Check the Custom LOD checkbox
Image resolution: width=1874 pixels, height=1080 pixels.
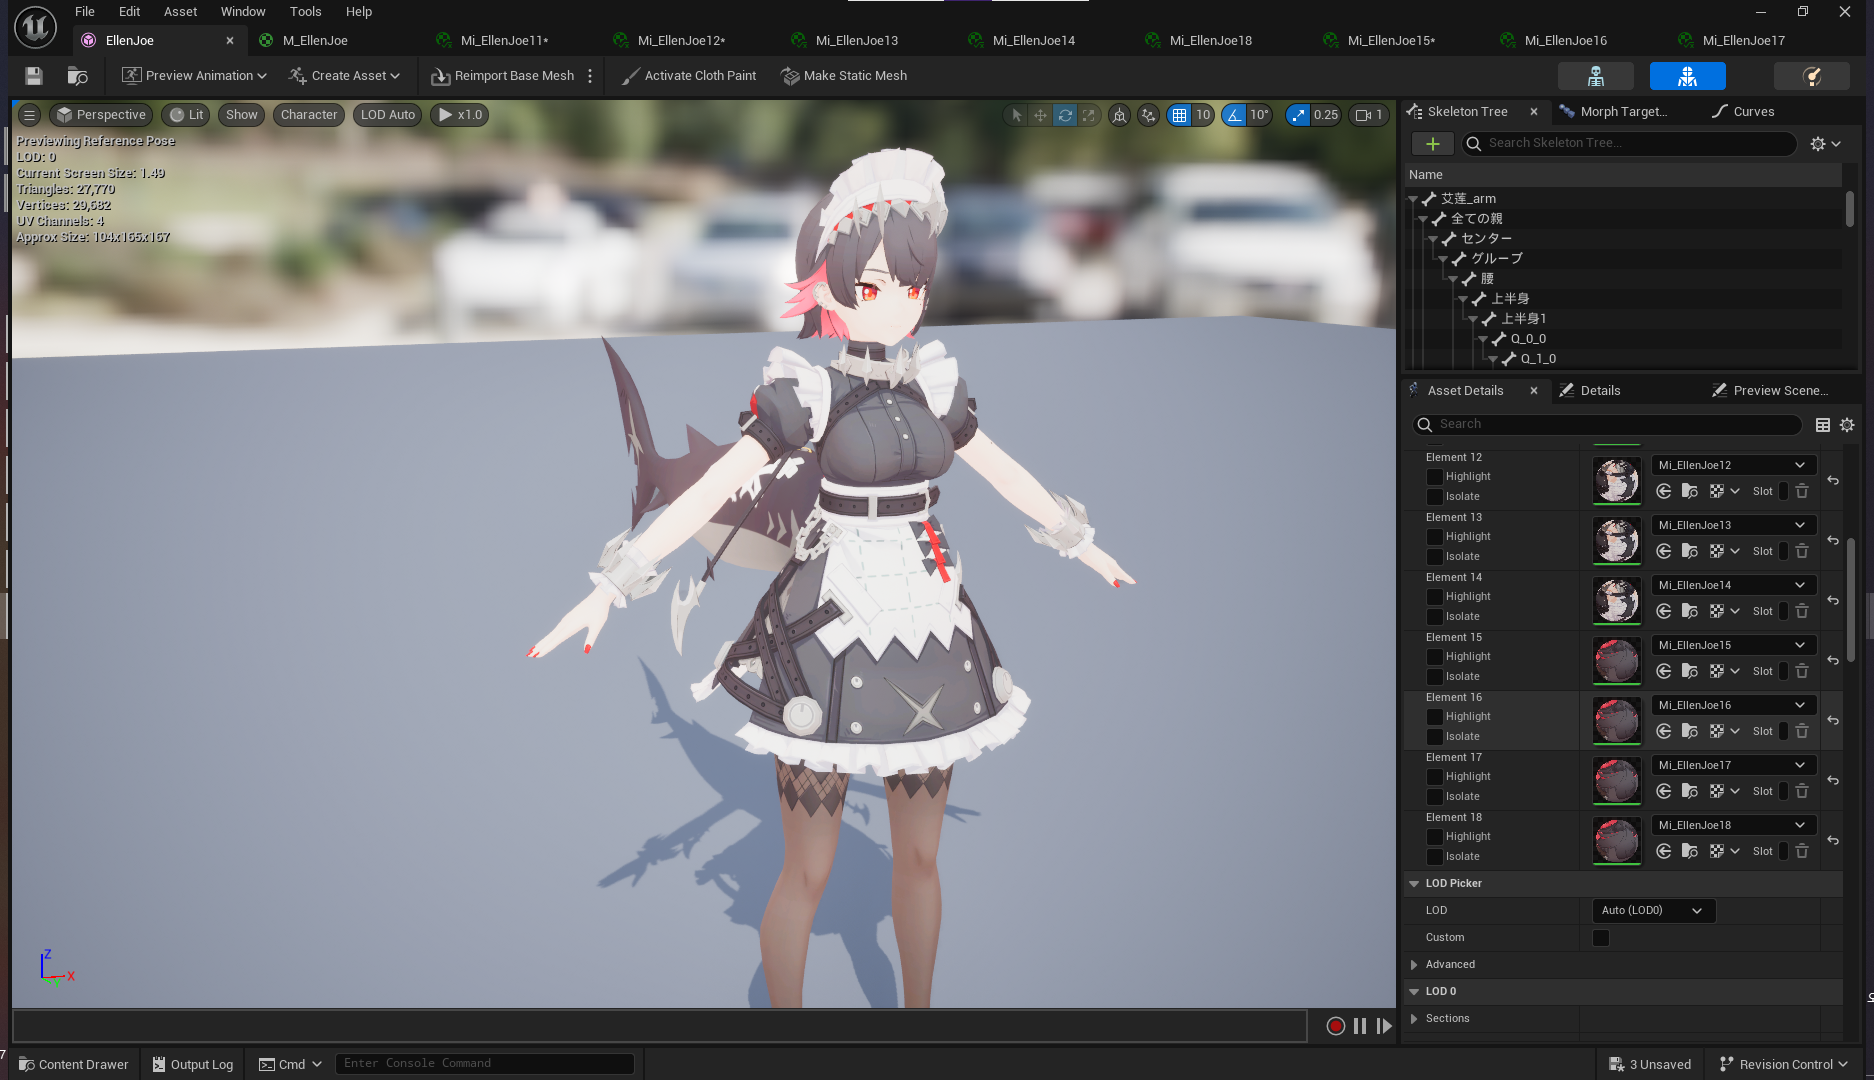click(1601, 938)
